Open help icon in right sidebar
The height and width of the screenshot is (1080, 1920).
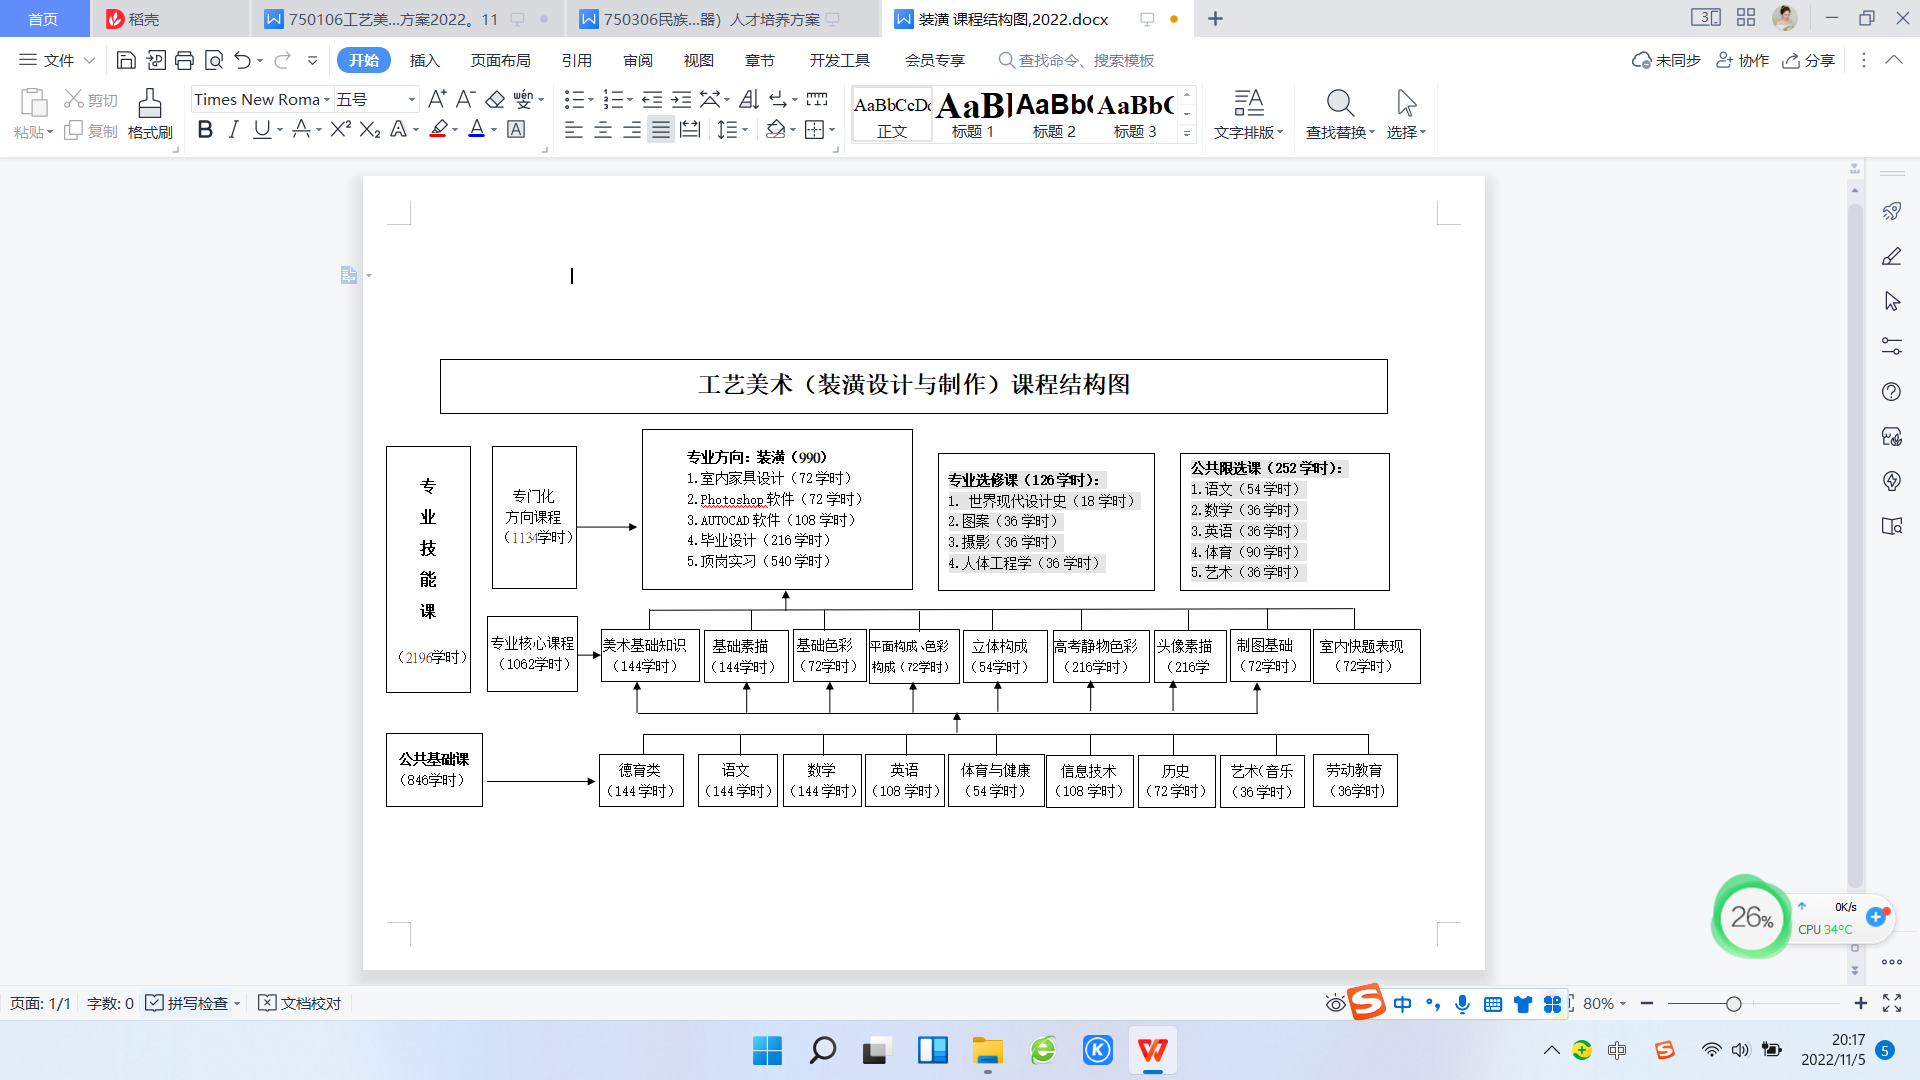click(x=1892, y=391)
